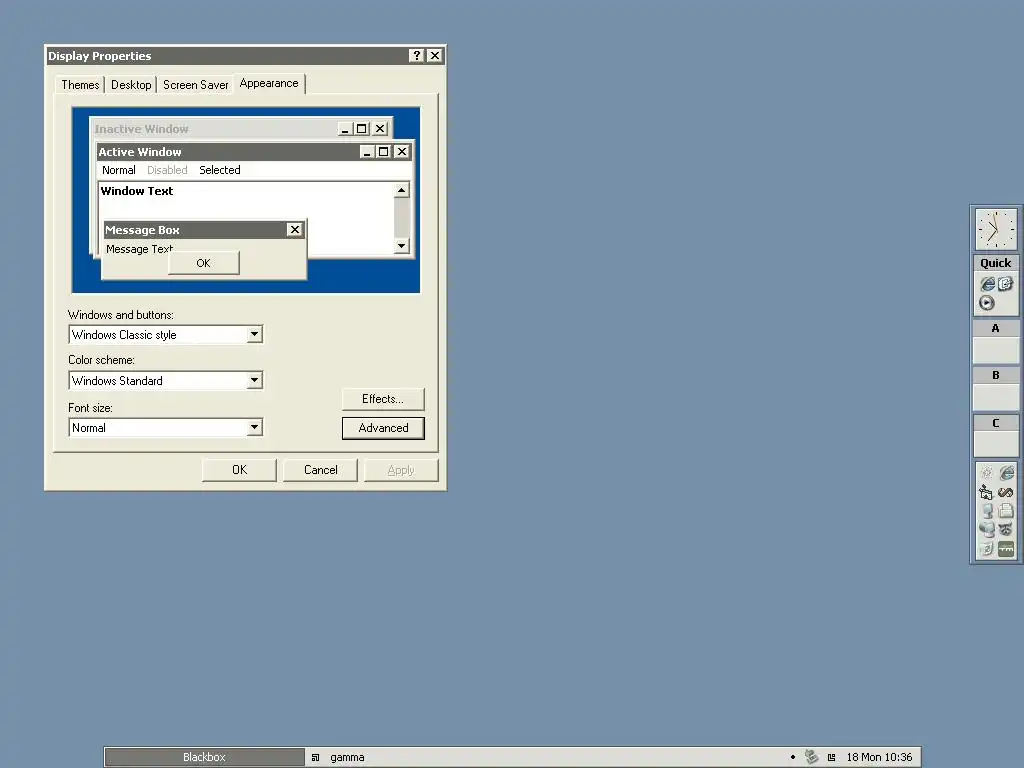
Task: Click the green meter icon in the dock tray
Action: click(x=1006, y=549)
